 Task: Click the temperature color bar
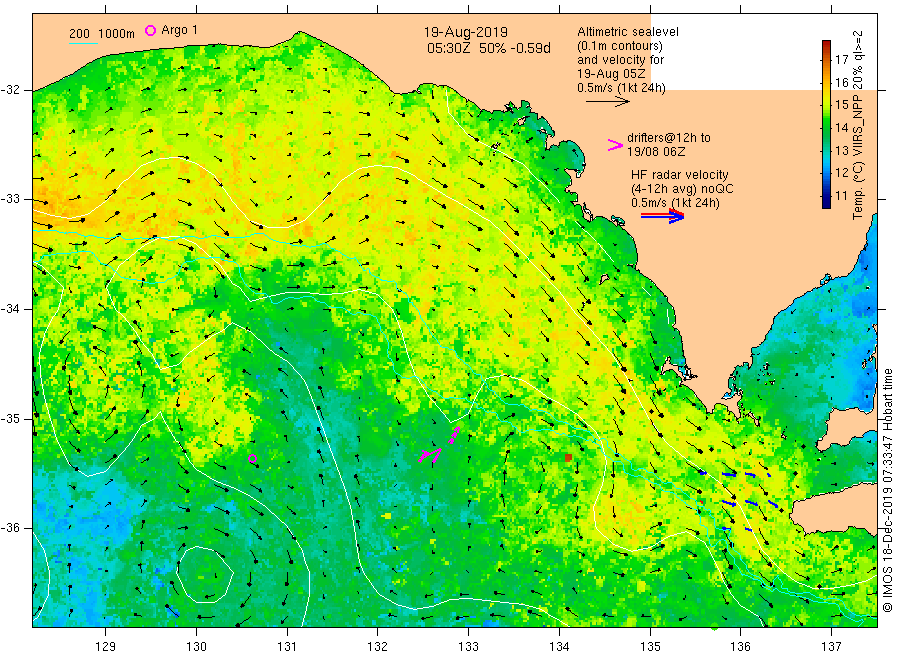point(826,124)
